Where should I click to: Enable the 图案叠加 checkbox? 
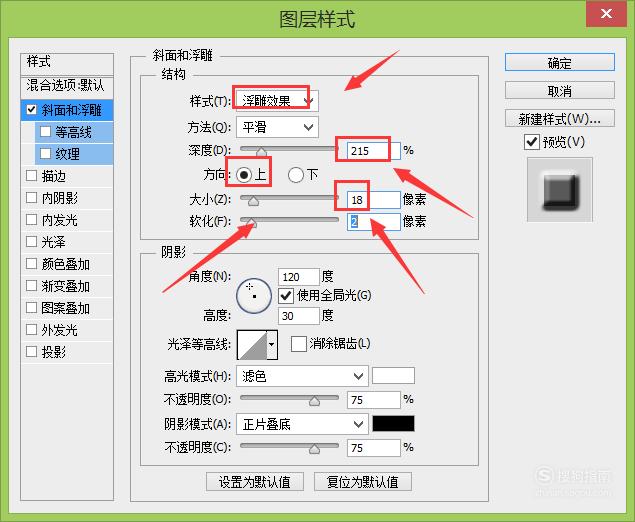pyautogui.click(x=32, y=307)
